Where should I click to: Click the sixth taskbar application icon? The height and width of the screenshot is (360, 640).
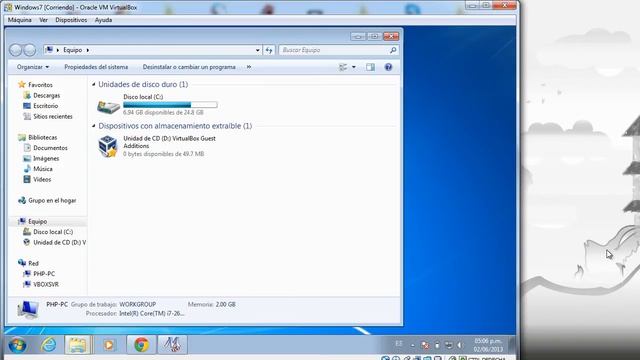[x=173, y=345]
